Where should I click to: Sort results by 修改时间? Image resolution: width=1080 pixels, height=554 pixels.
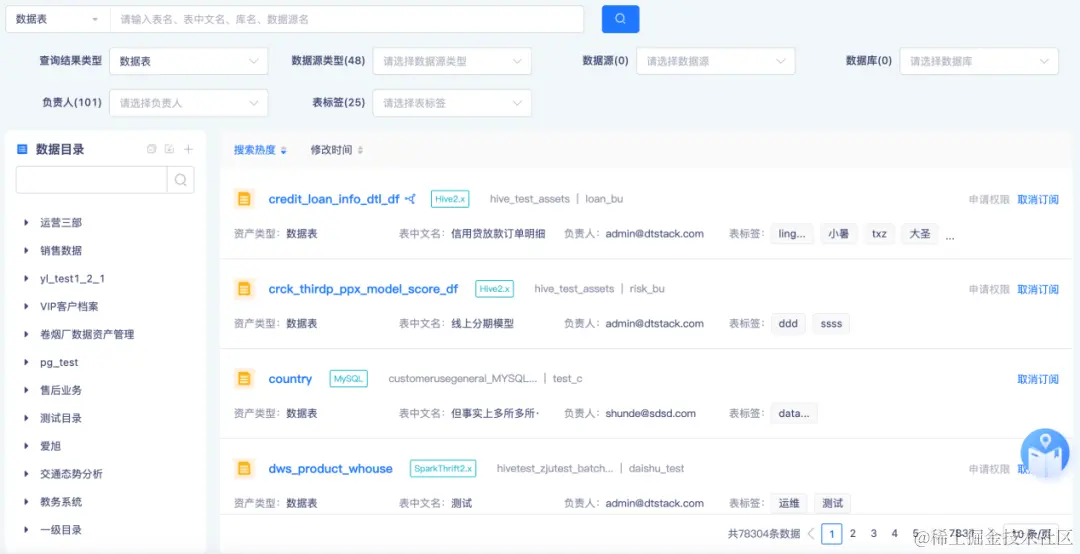[x=337, y=150]
